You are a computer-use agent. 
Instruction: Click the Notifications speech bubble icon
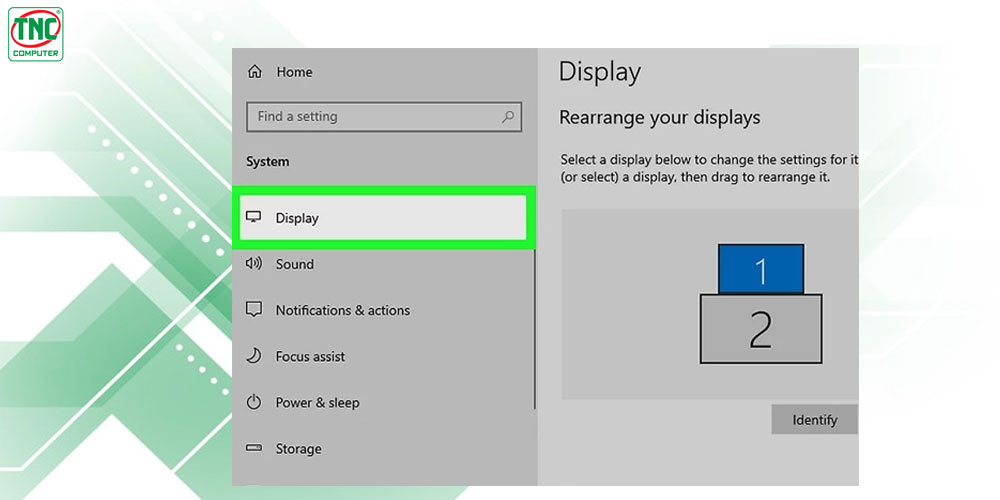(254, 310)
